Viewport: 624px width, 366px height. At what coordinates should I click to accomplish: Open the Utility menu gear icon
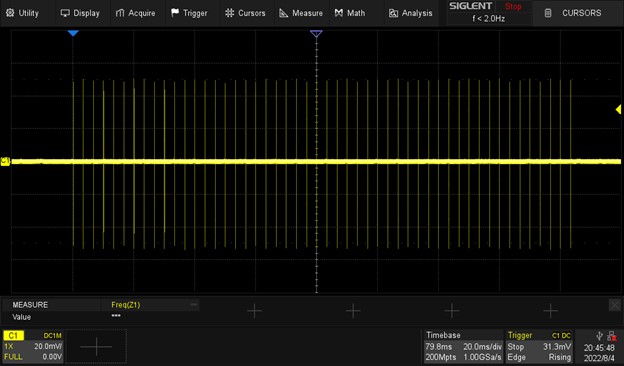click(x=10, y=13)
